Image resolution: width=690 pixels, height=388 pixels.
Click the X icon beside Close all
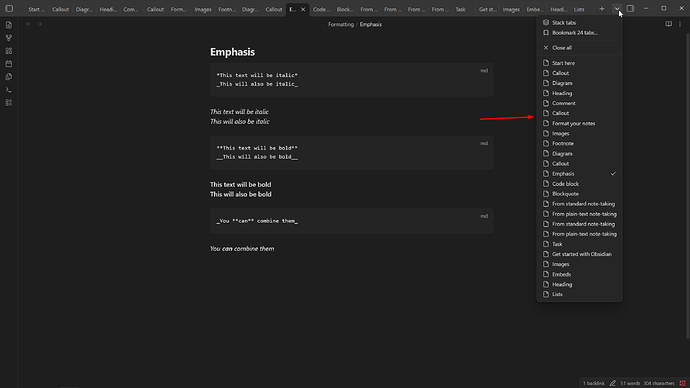[546, 48]
